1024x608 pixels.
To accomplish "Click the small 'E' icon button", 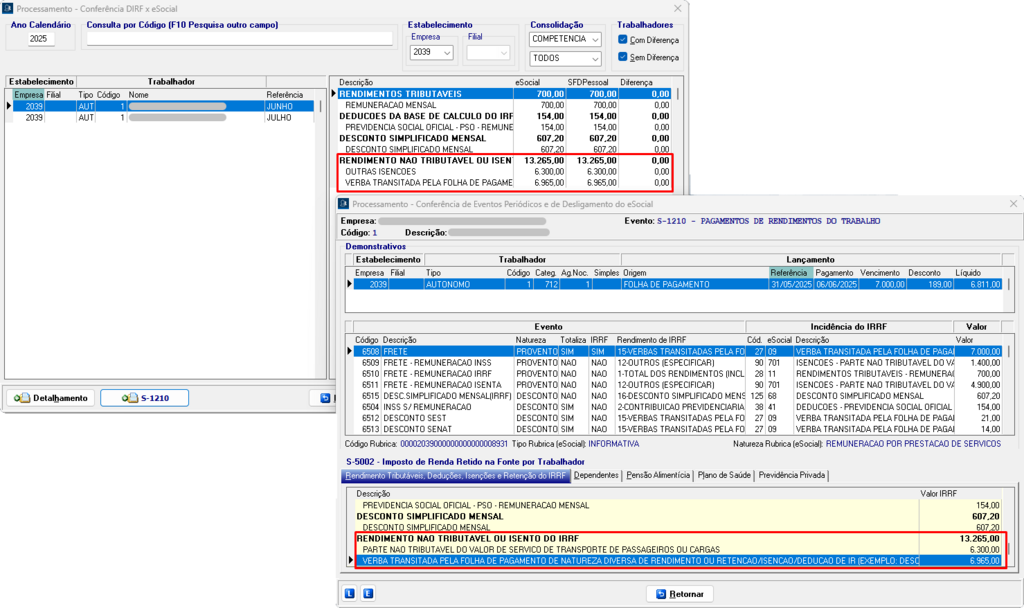I will click(x=367, y=593).
